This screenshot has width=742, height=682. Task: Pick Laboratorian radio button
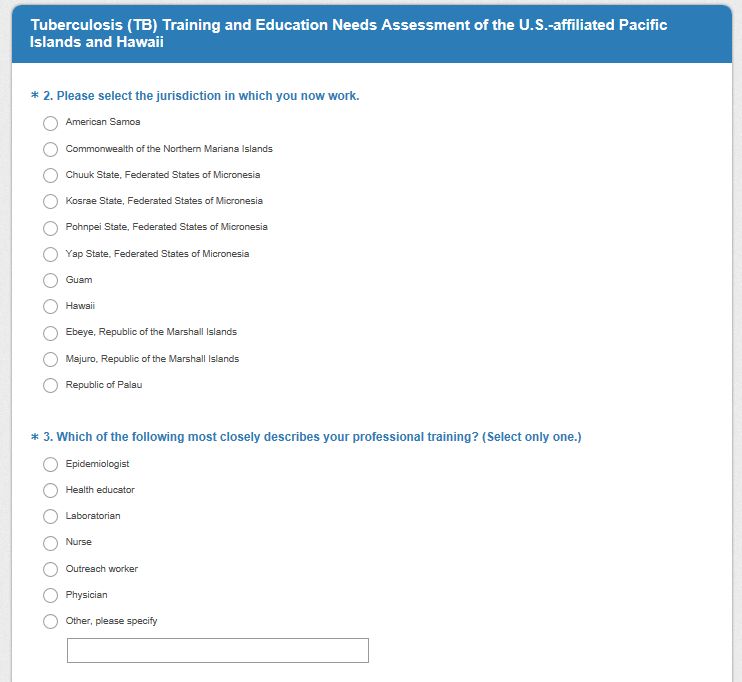[x=50, y=517]
